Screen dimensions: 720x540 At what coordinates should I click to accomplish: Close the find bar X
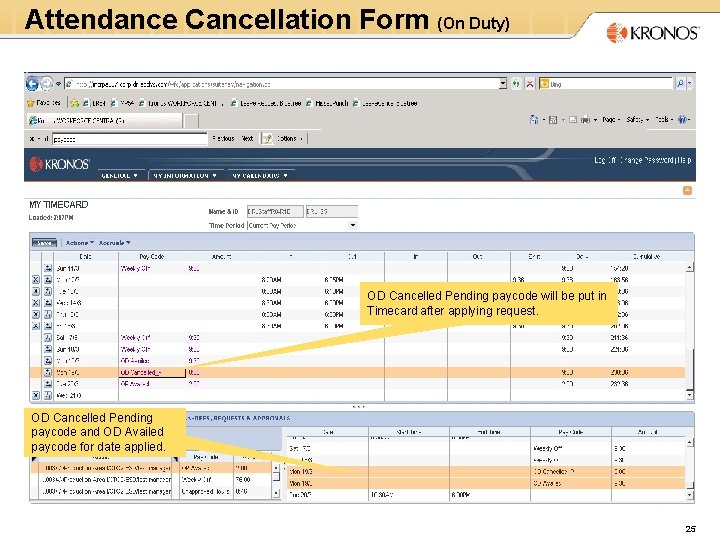tap(32, 139)
